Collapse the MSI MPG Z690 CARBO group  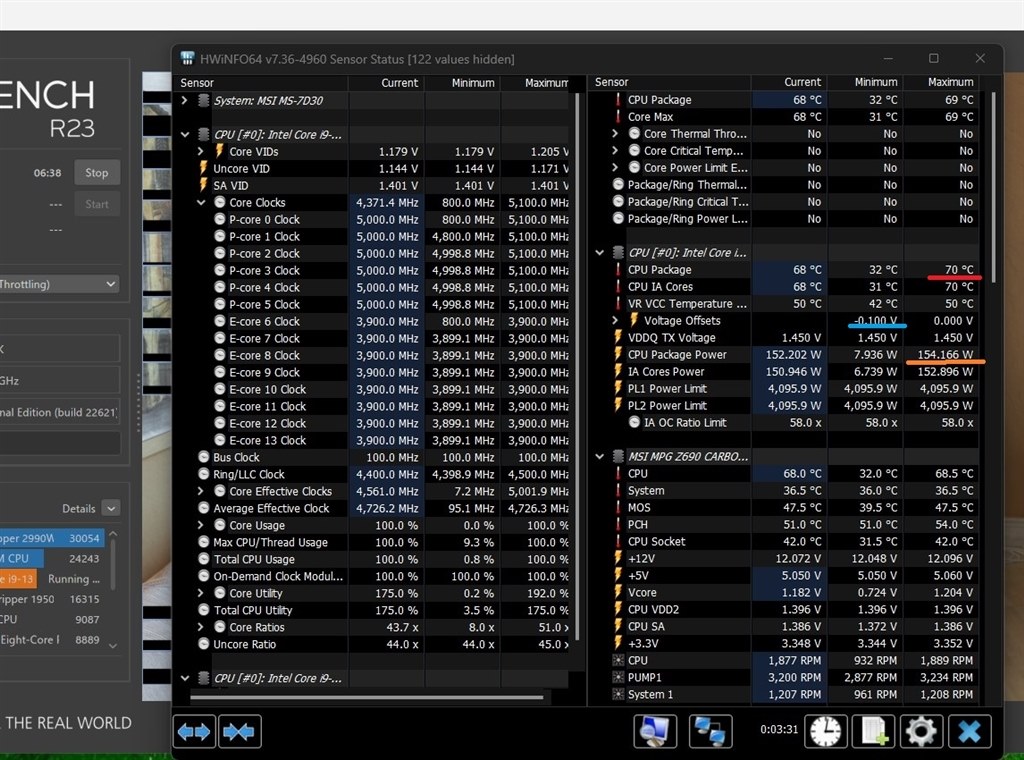coord(600,456)
